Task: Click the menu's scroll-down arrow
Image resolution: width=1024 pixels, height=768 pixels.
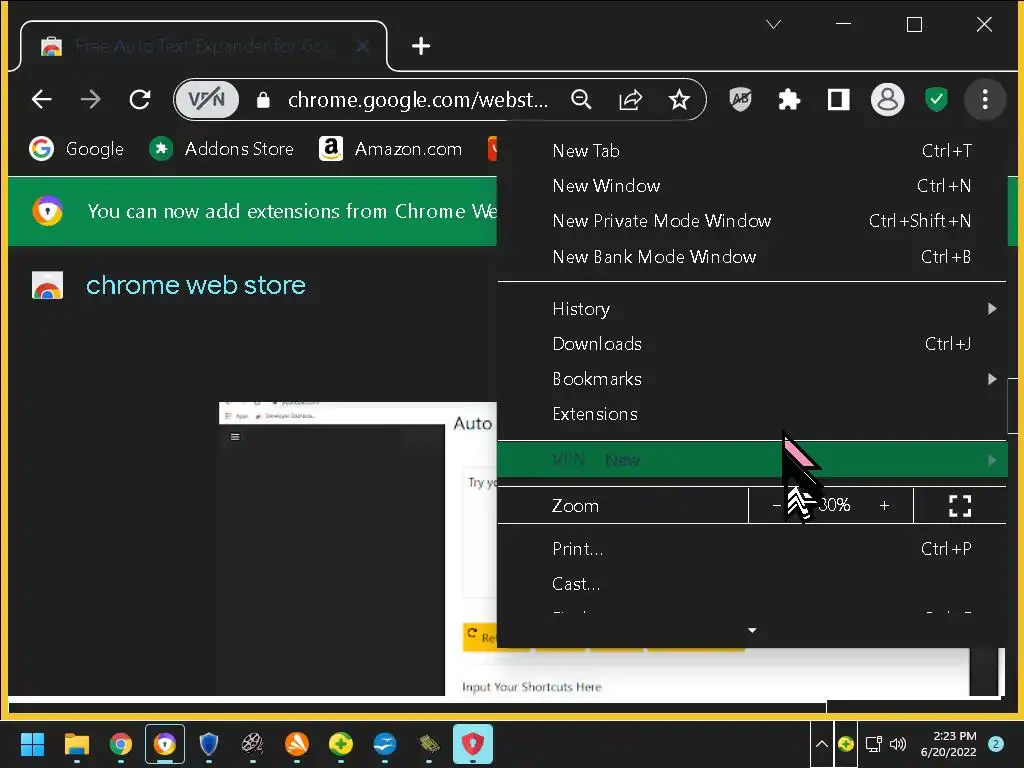Action: (752, 630)
